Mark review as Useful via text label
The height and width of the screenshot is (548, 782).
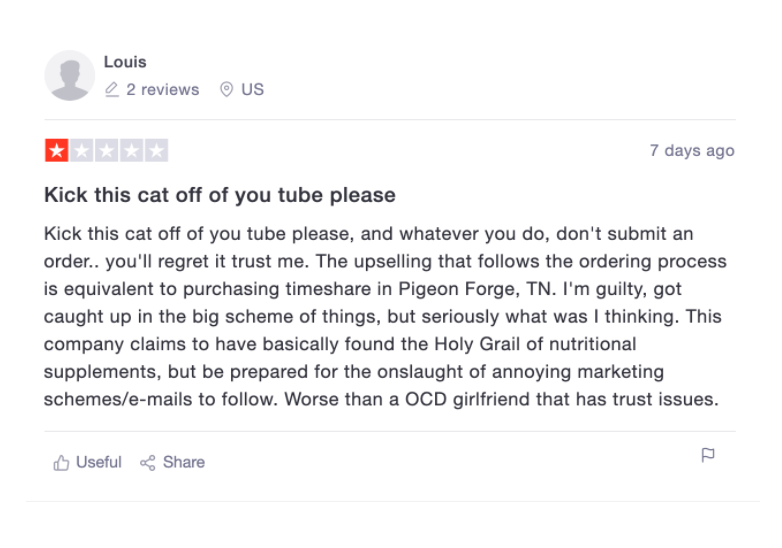click(x=99, y=463)
